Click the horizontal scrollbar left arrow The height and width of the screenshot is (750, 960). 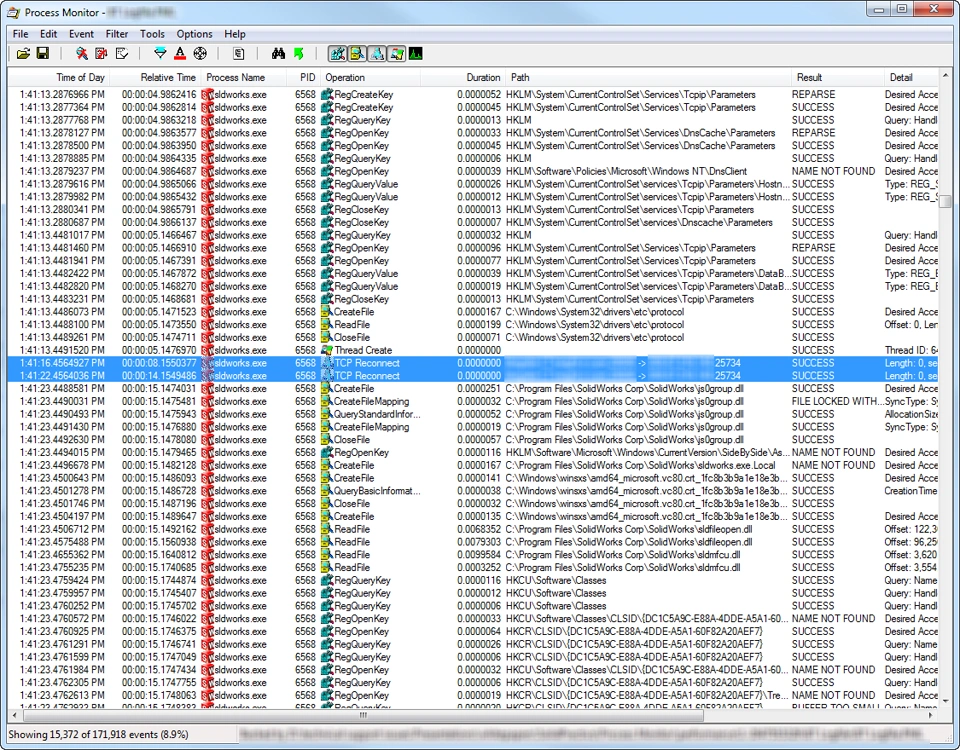pyautogui.click(x=15, y=714)
